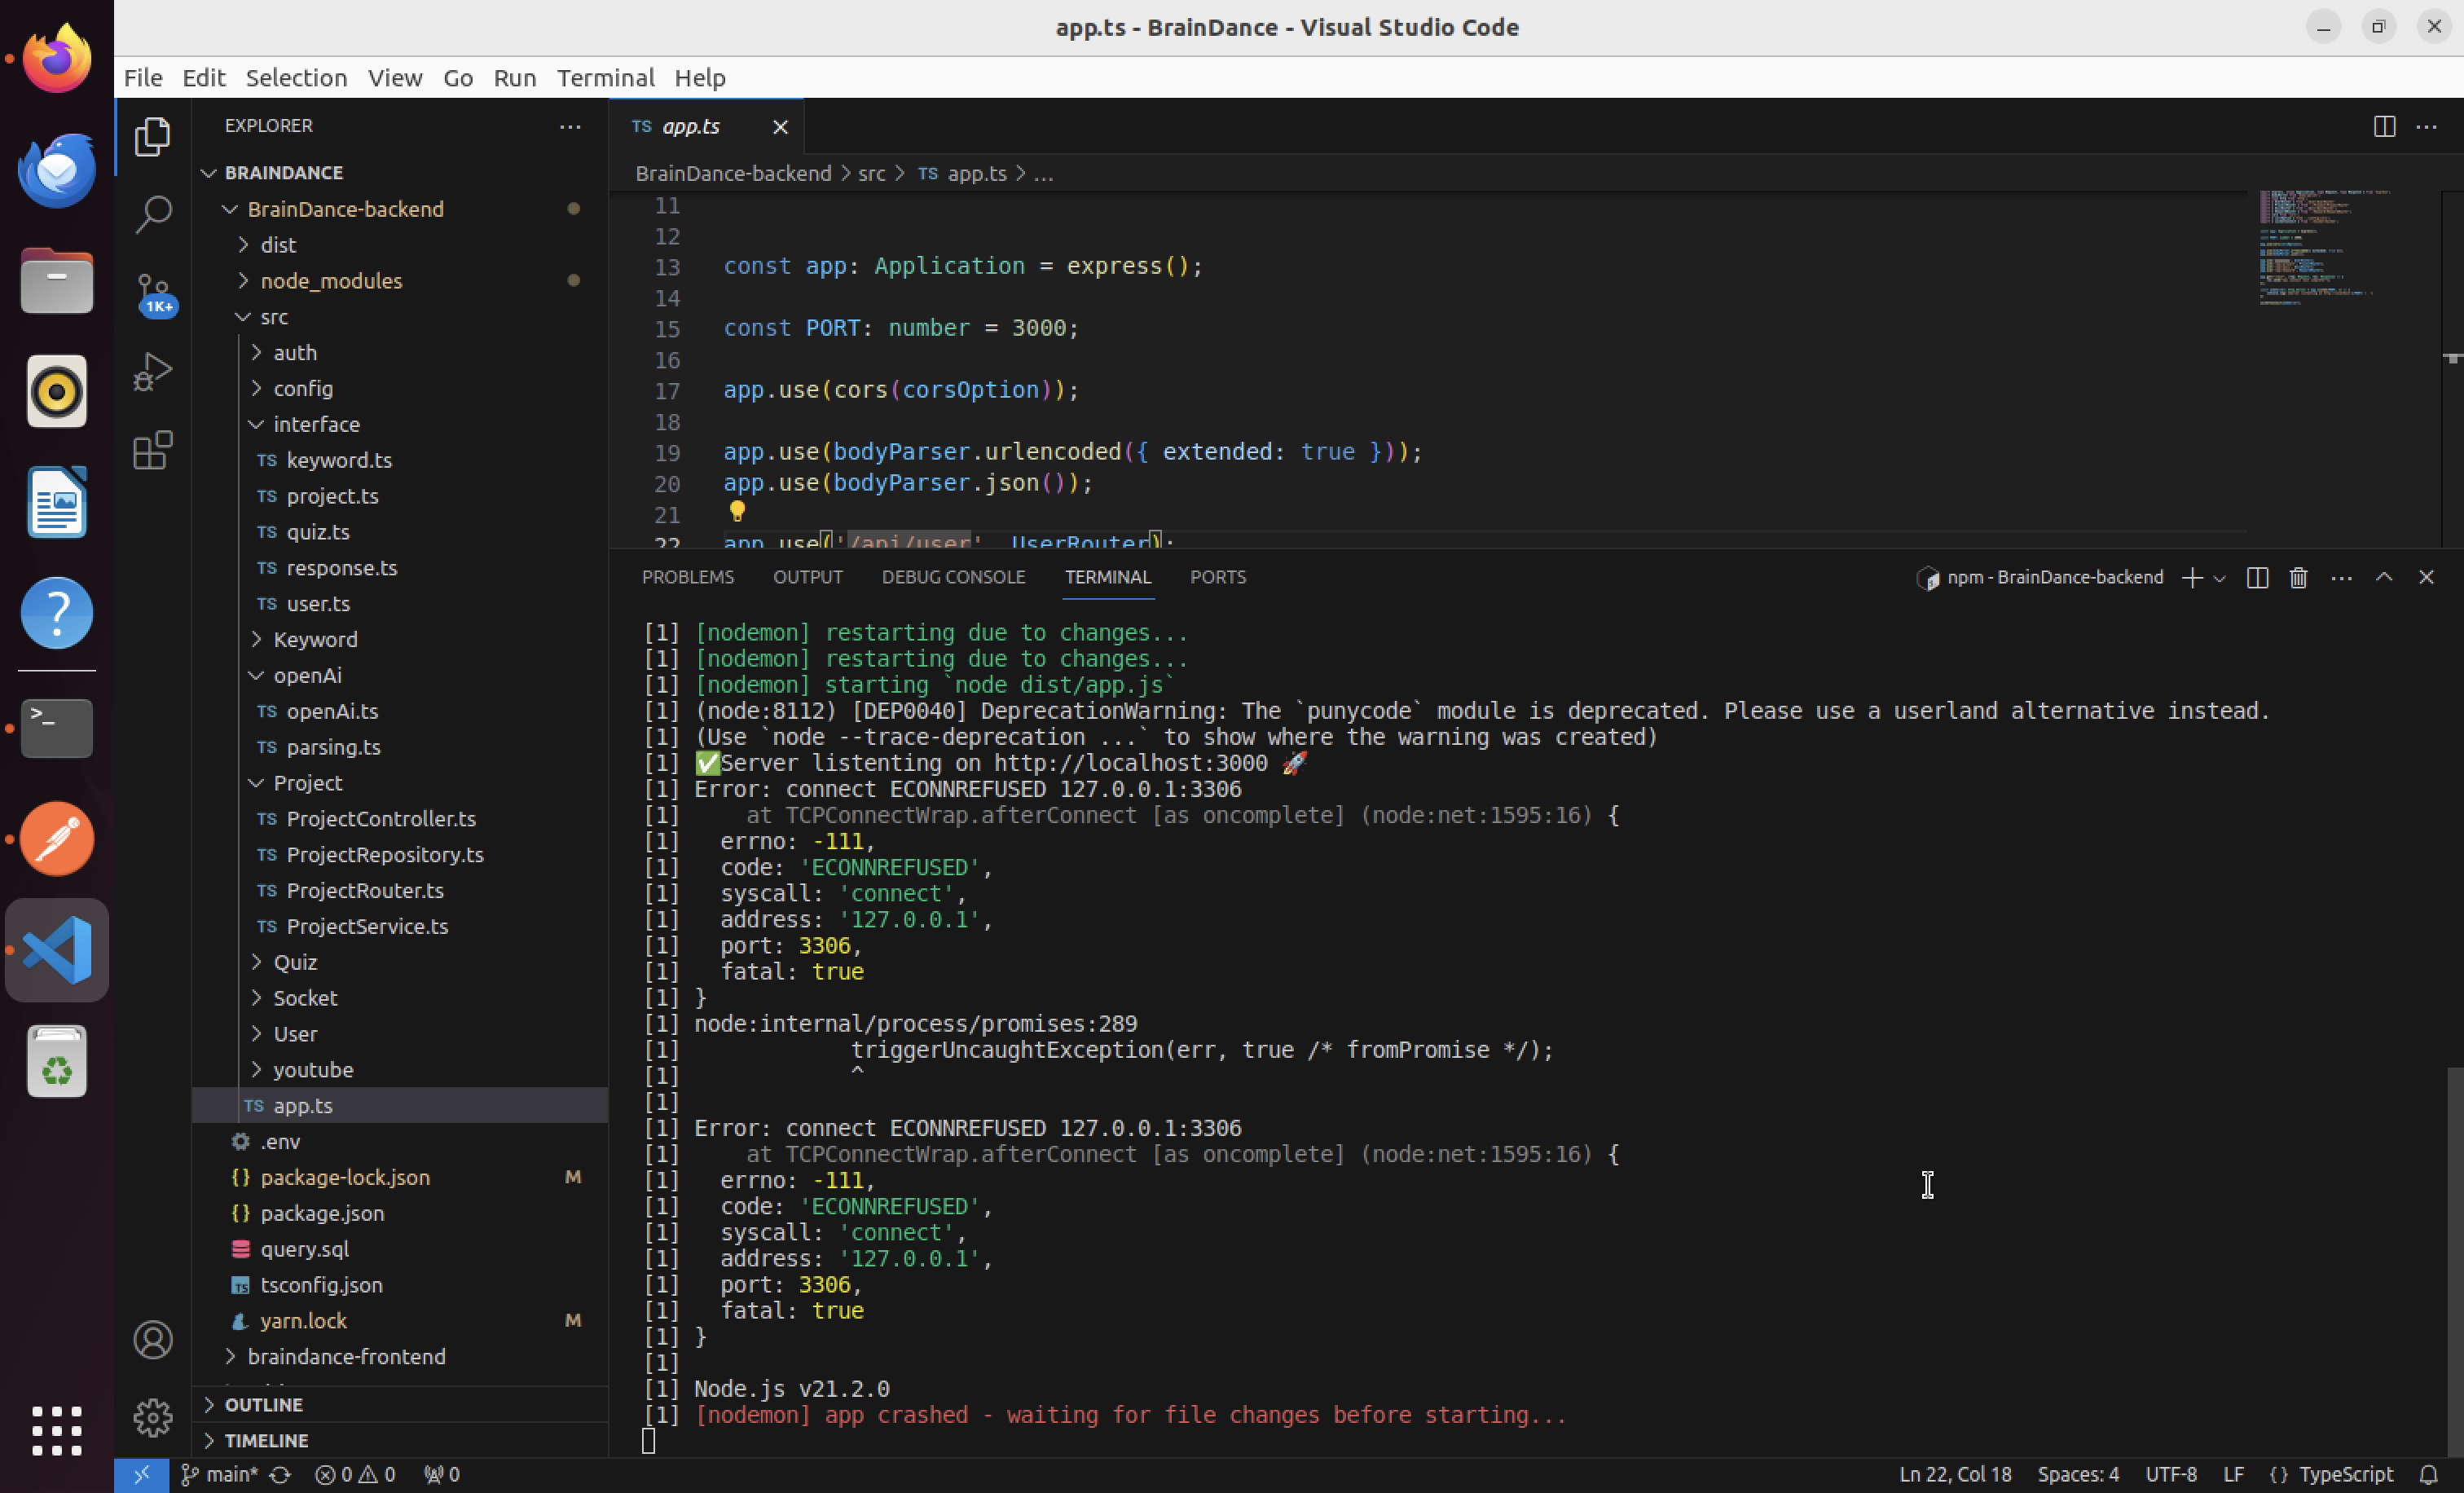Switch to the PORTS tab
The width and height of the screenshot is (2464, 1493).
coord(1218,577)
